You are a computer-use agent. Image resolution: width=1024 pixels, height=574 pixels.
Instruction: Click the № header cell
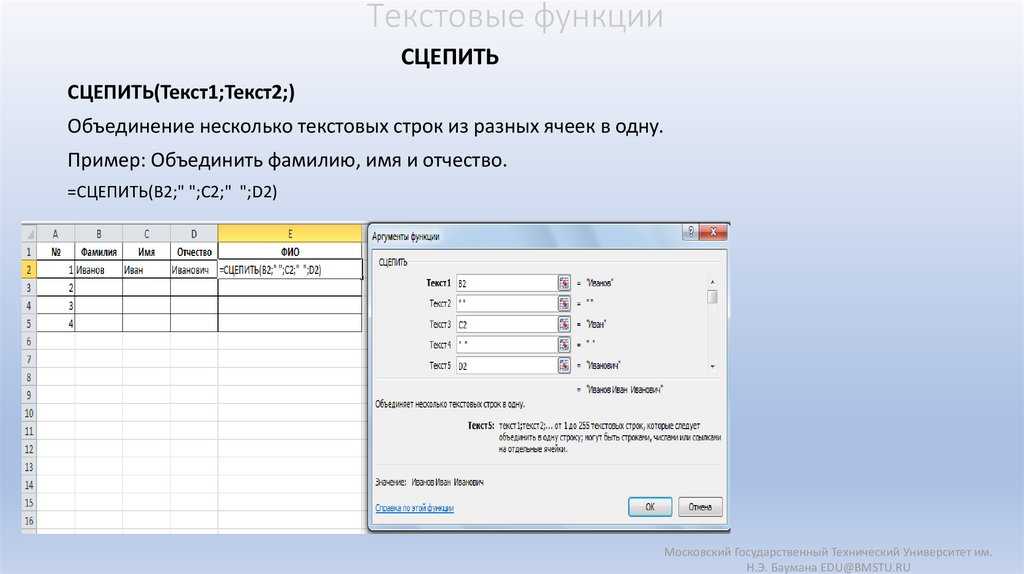click(56, 251)
